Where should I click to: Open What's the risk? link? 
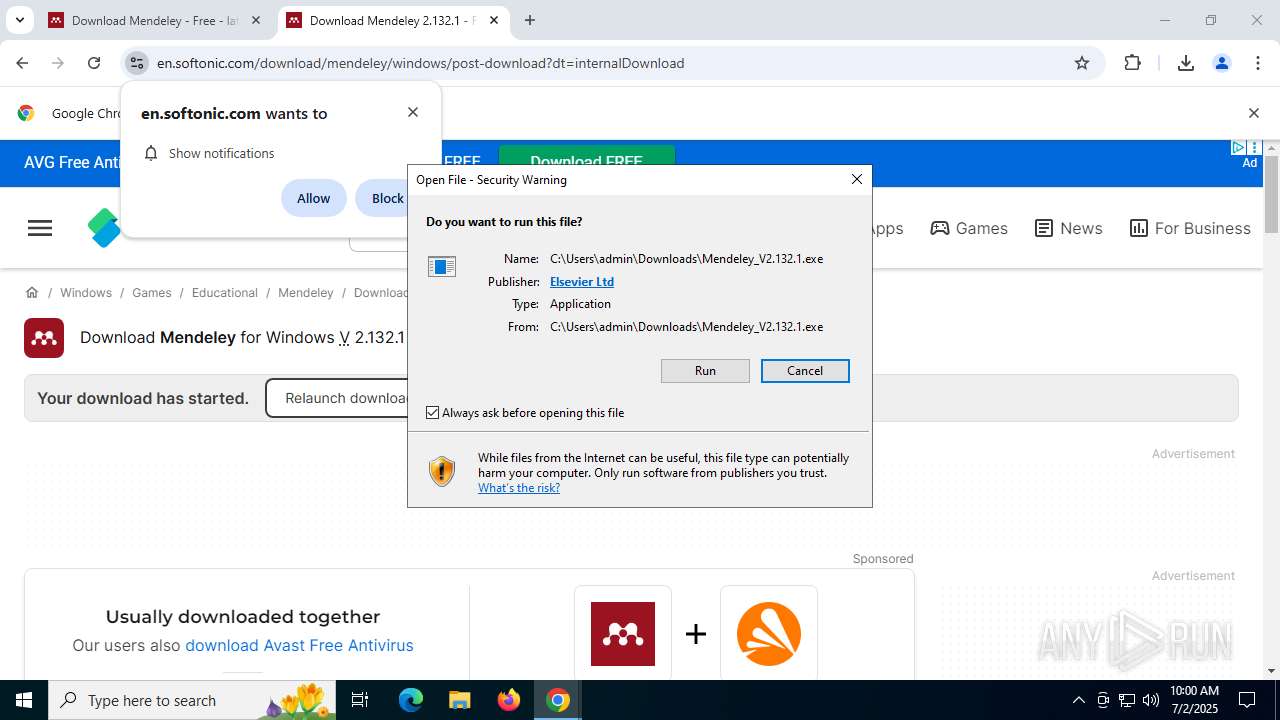519,488
